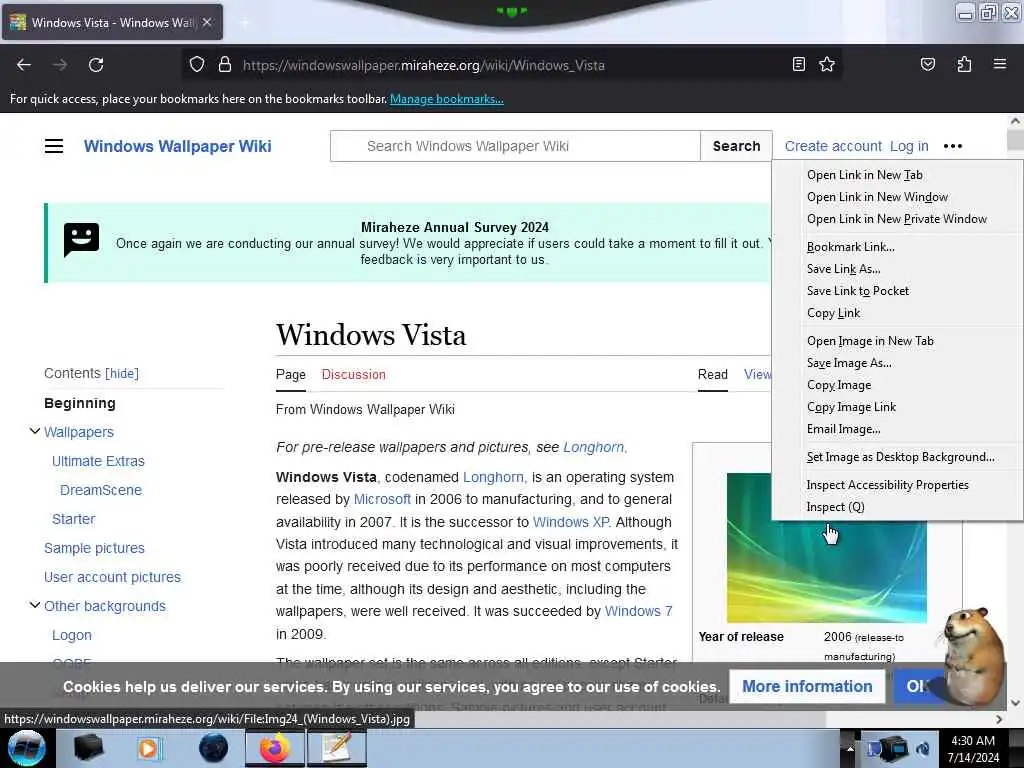The height and width of the screenshot is (768, 1024).
Task: Open the Save to Pocket toolbar icon
Action: click(927, 64)
